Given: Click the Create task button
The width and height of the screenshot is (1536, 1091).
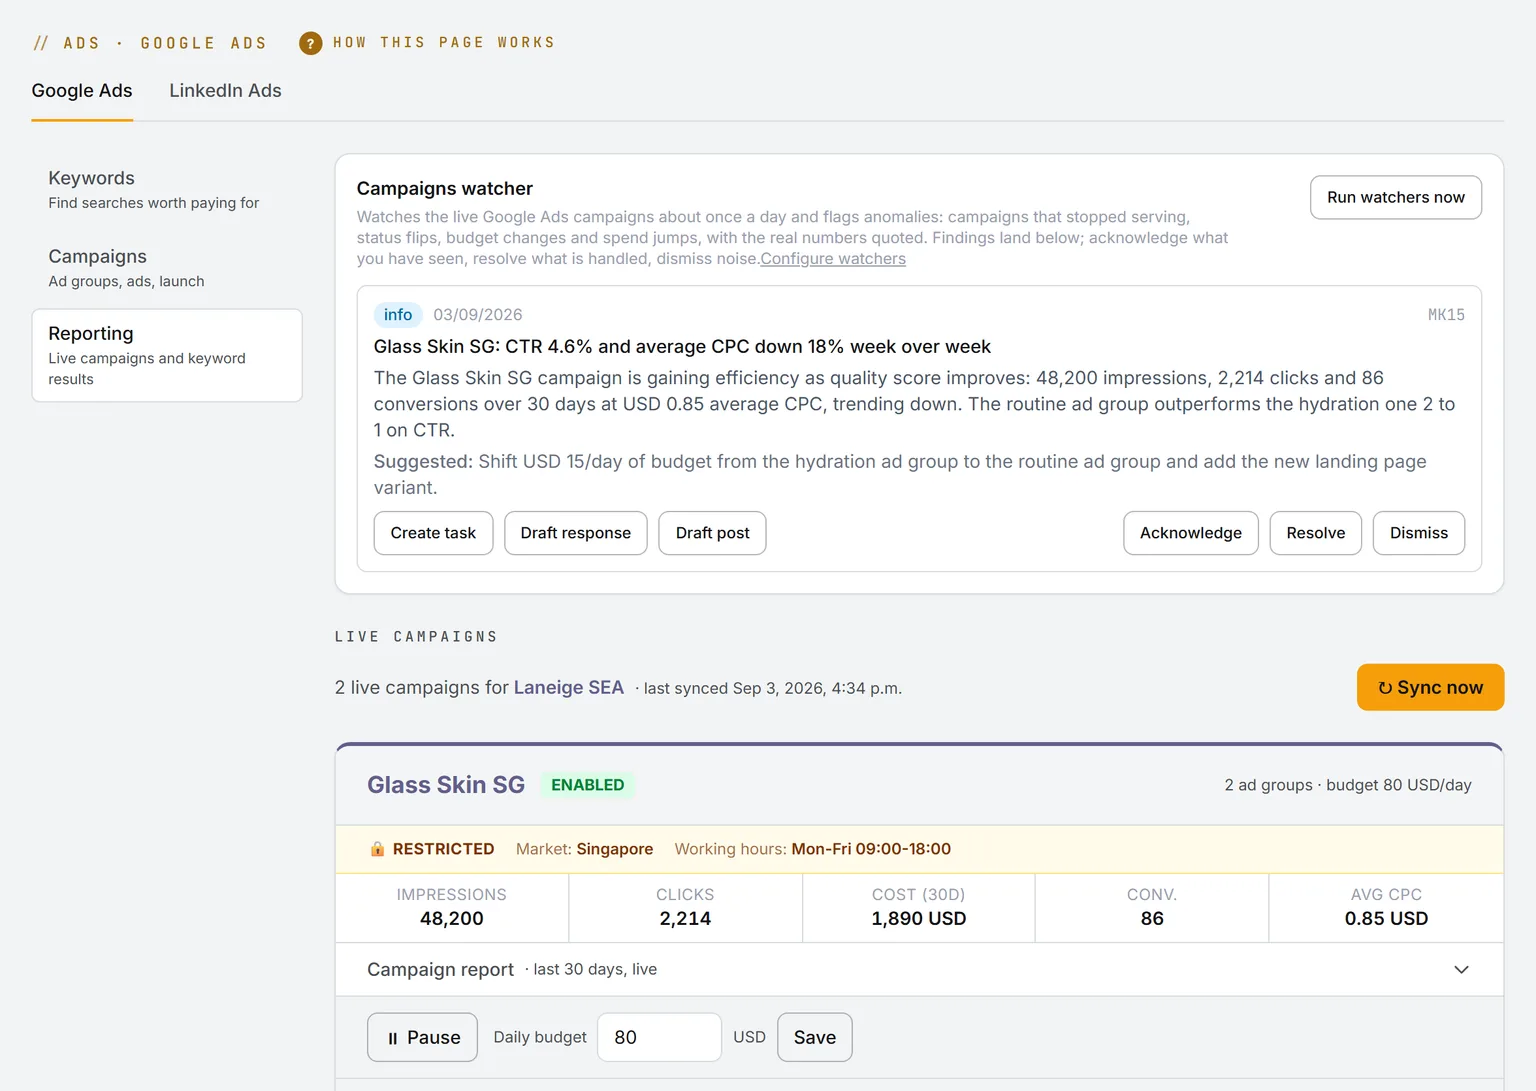Looking at the screenshot, I should [x=433, y=533].
